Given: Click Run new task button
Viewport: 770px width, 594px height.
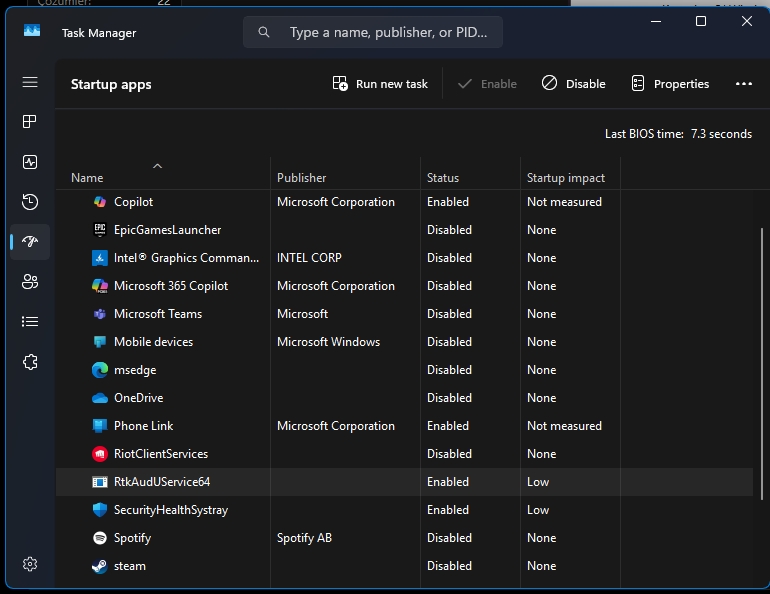Looking at the screenshot, I should pyautogui.click(x=380, y=84).
